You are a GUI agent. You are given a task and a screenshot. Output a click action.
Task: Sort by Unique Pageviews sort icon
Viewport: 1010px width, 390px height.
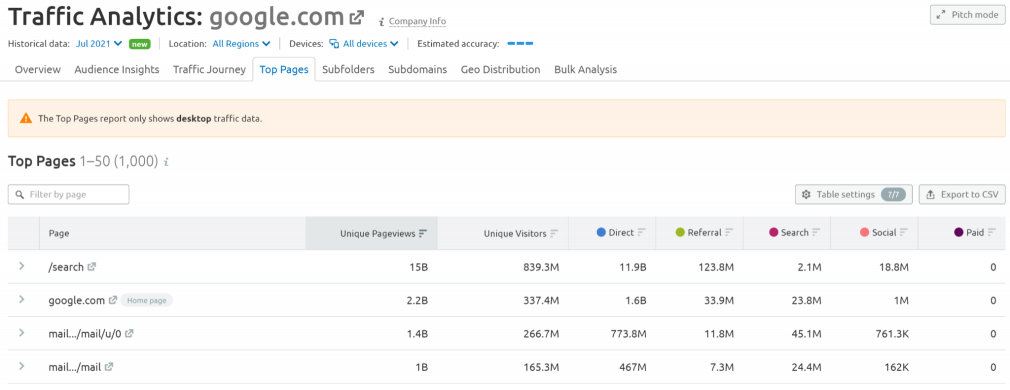pos(423,233)
